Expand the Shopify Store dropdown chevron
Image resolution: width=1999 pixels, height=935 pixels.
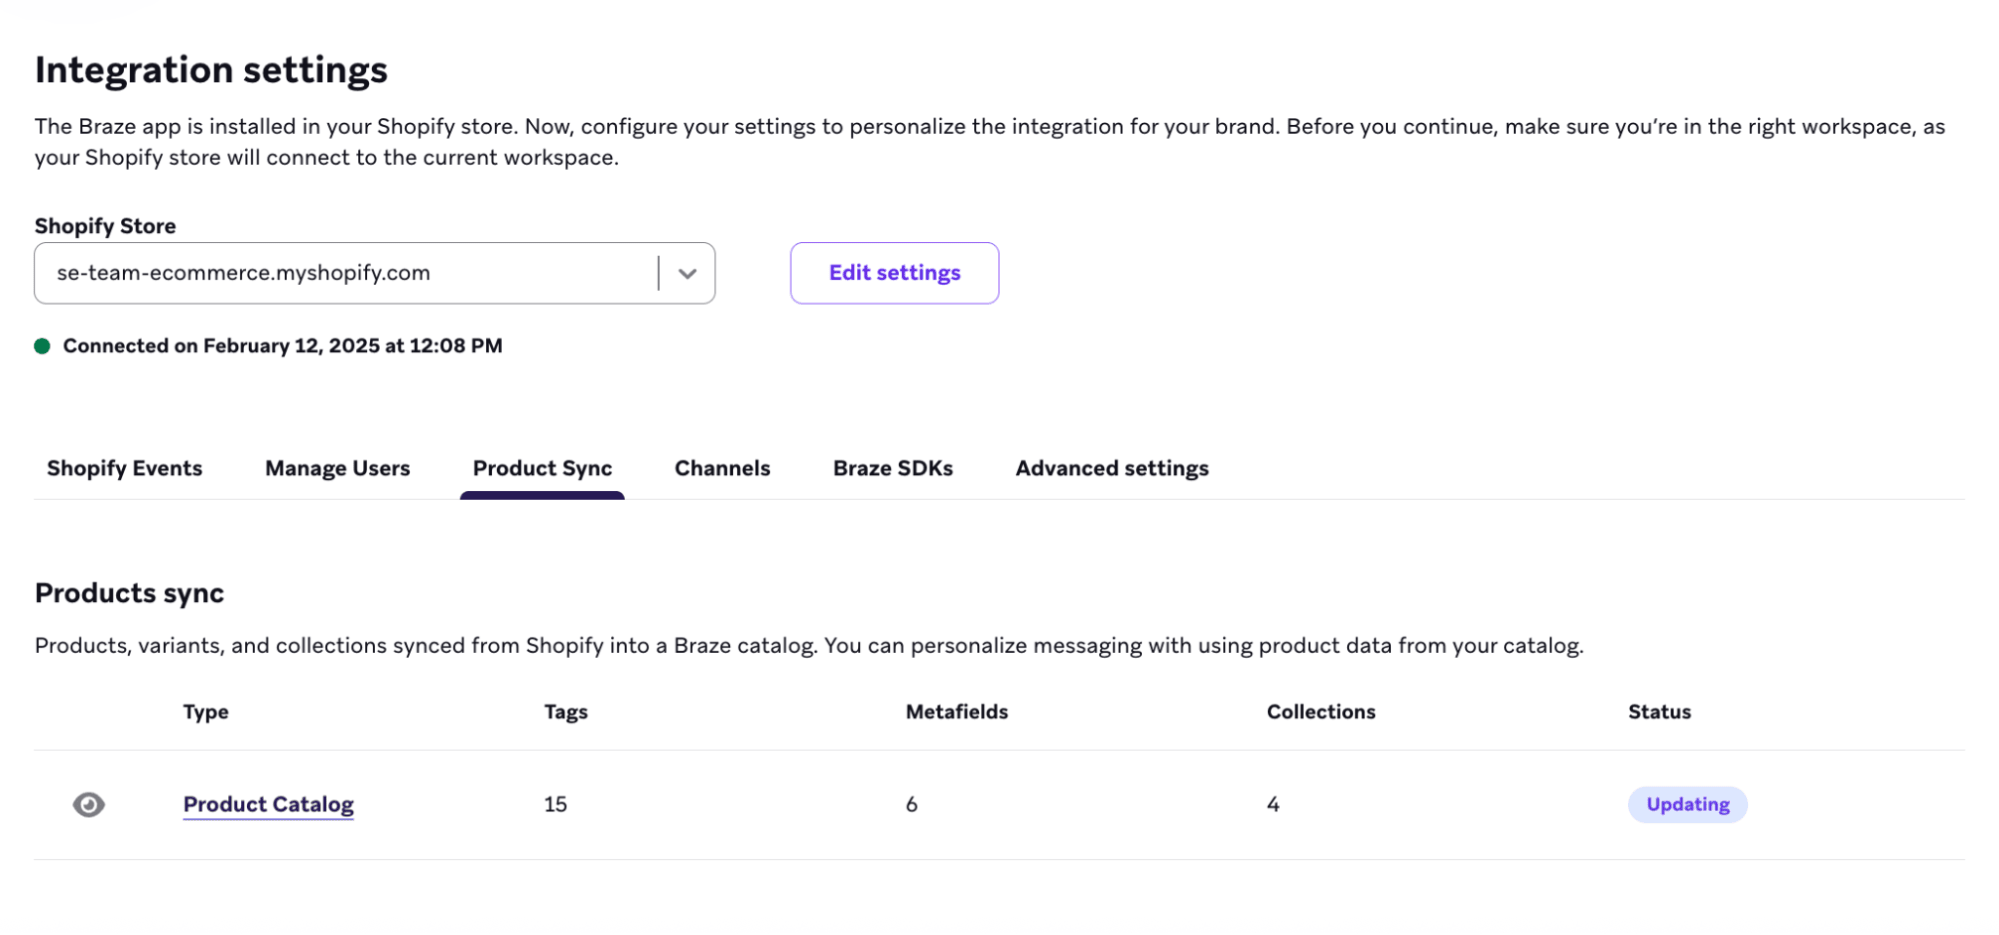click(x=687, y=273)
